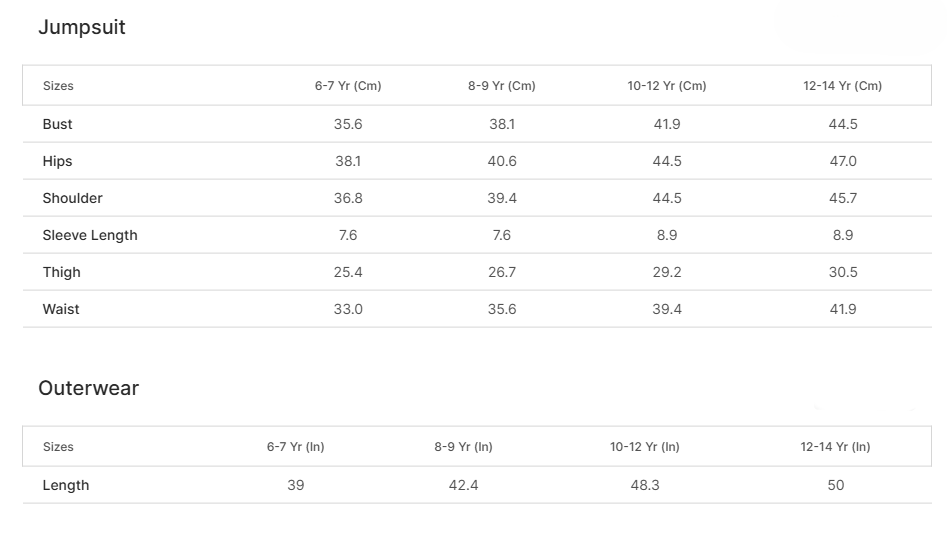
Task: Select the Thigh row label
Action: tap(62, 273)
